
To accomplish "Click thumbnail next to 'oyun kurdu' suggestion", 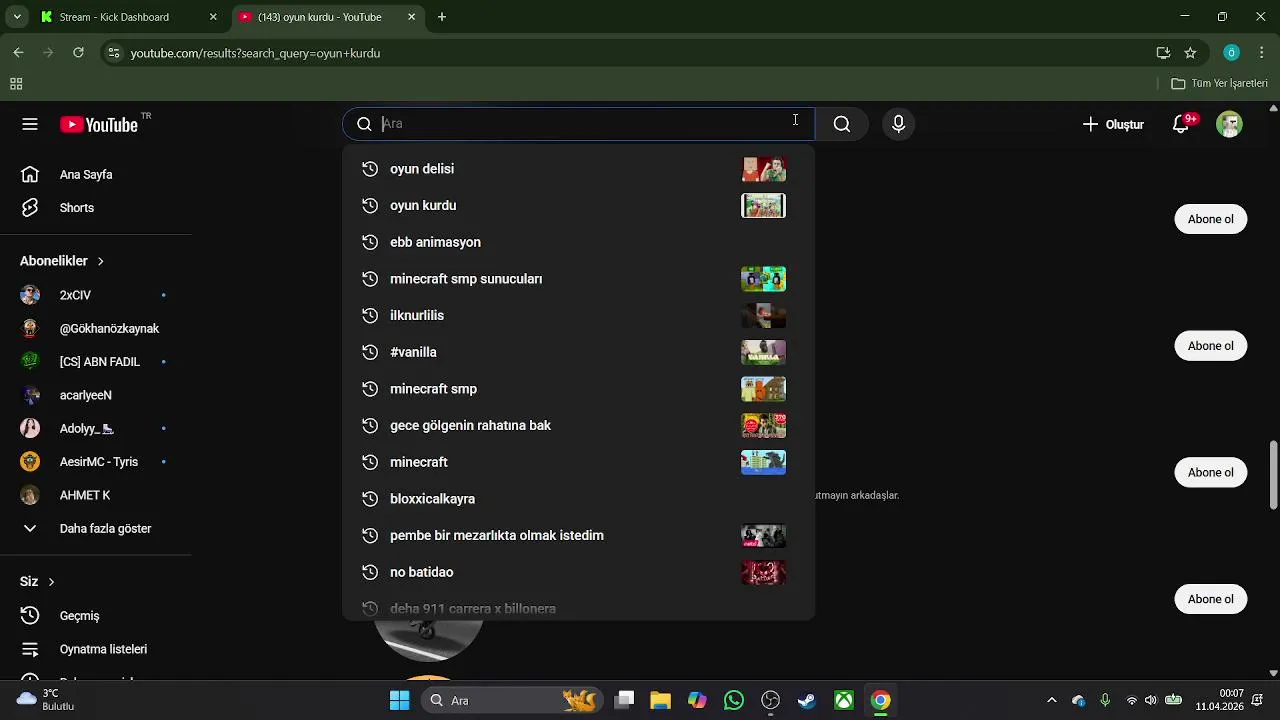I will (x=763, y=205).
